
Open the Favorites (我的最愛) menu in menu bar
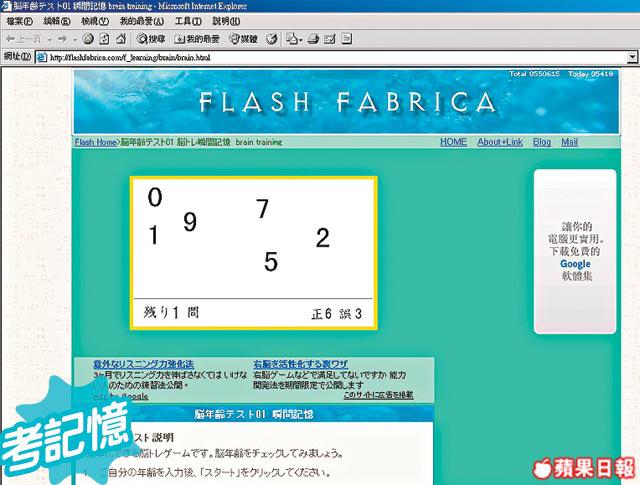click(x=142, y=21)
